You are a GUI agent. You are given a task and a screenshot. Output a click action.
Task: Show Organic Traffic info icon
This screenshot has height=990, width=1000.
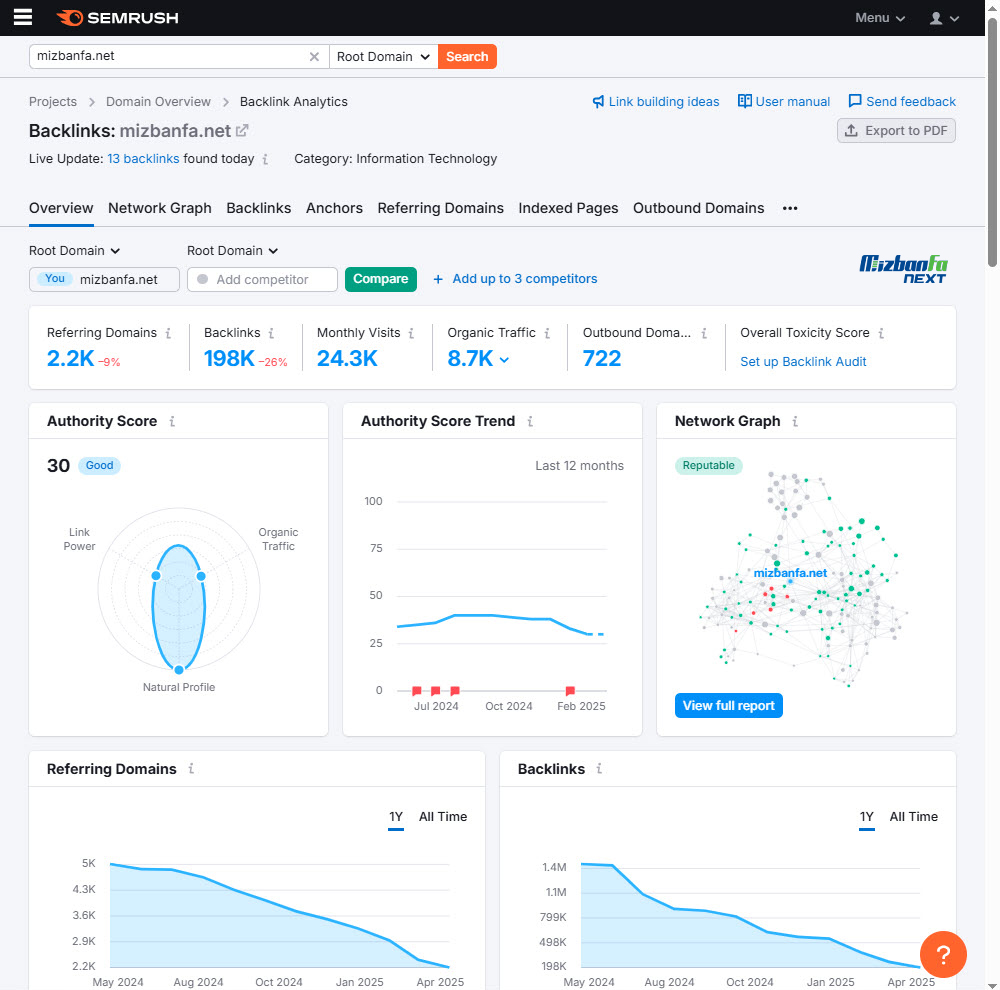pyautogui.click(x=547, y=333)
